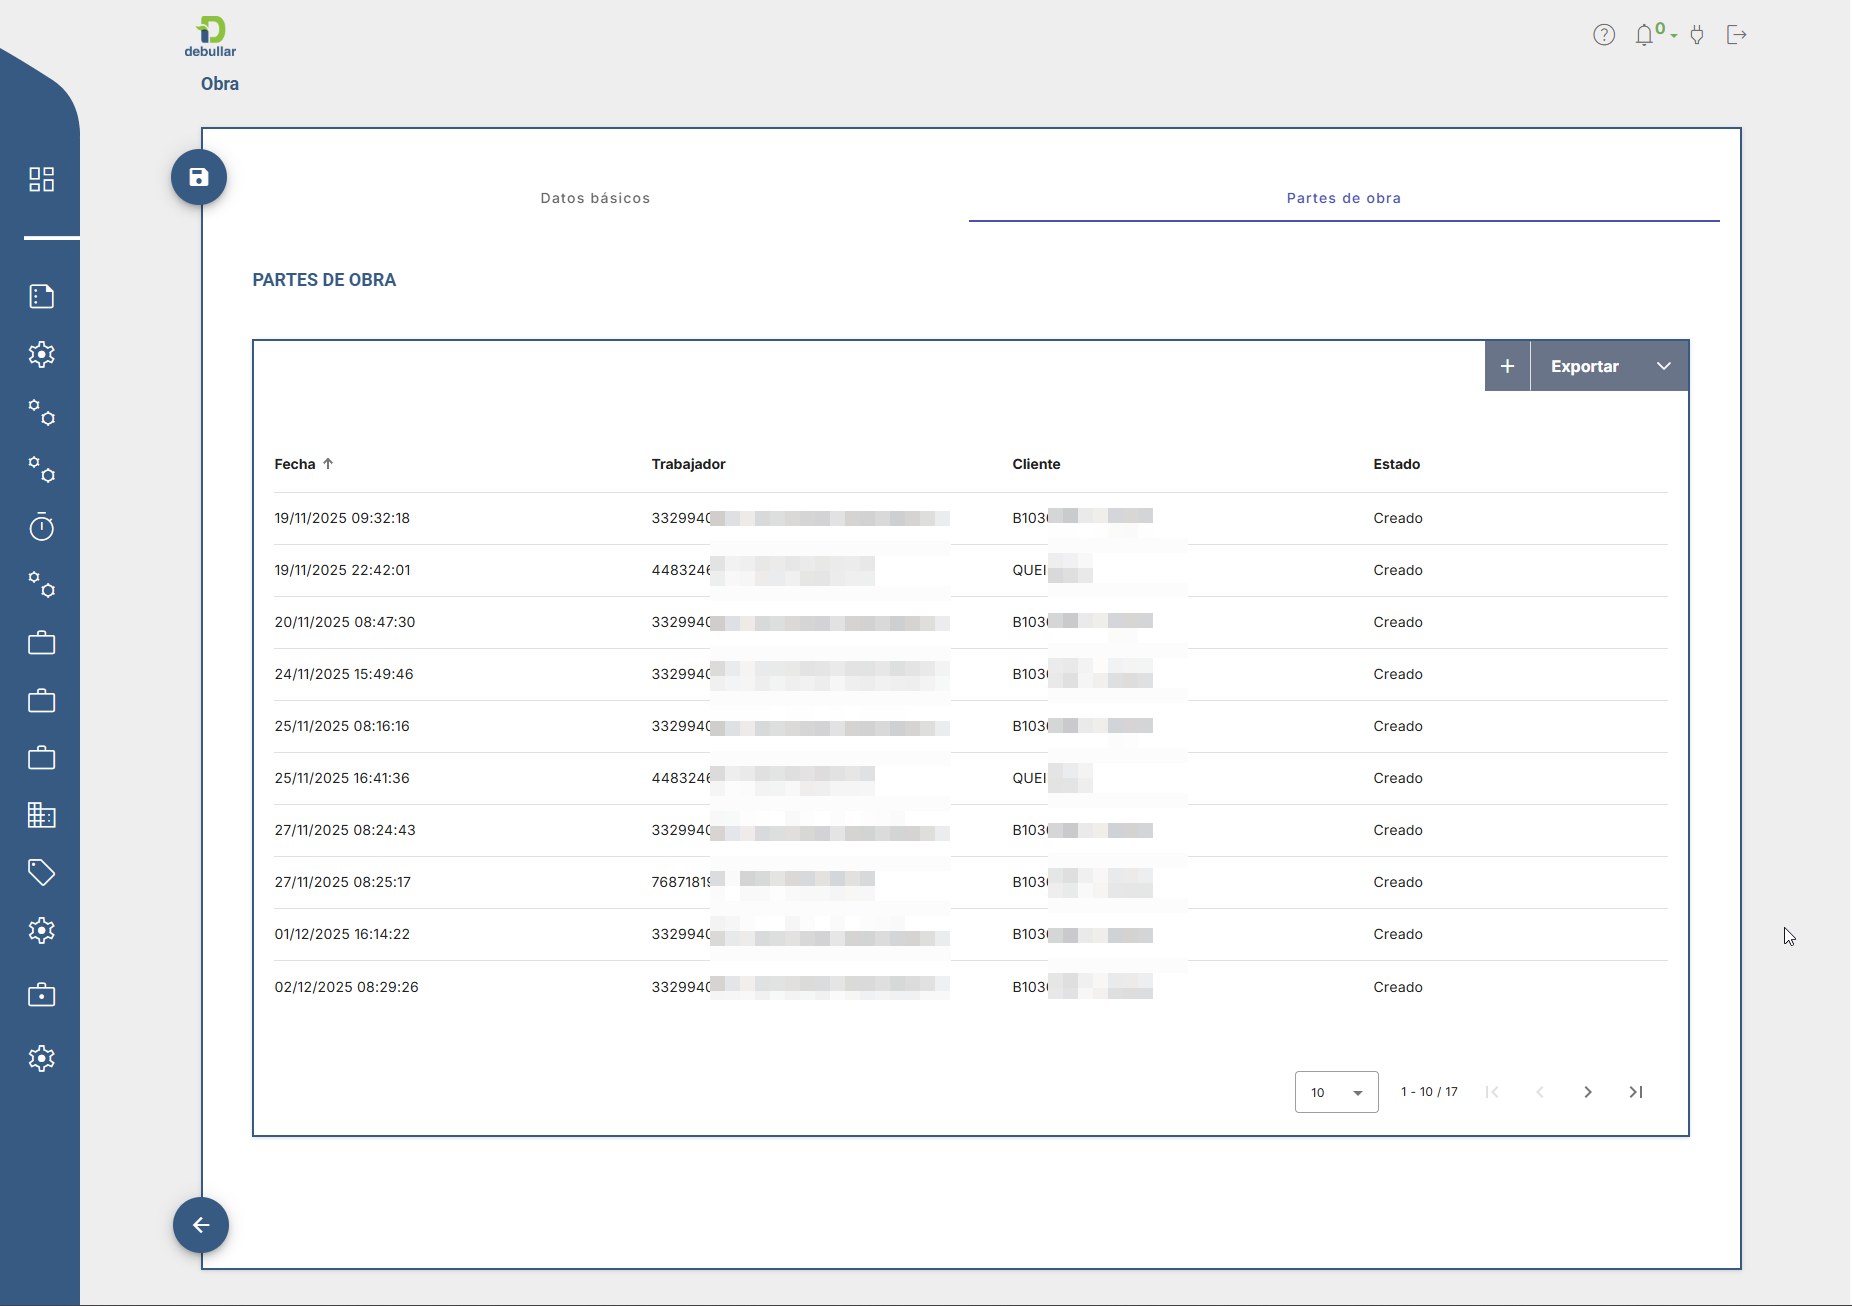Switch to the Datos básicos tab
Viewport: 1852px width, 1306px height.
point(595,198)
